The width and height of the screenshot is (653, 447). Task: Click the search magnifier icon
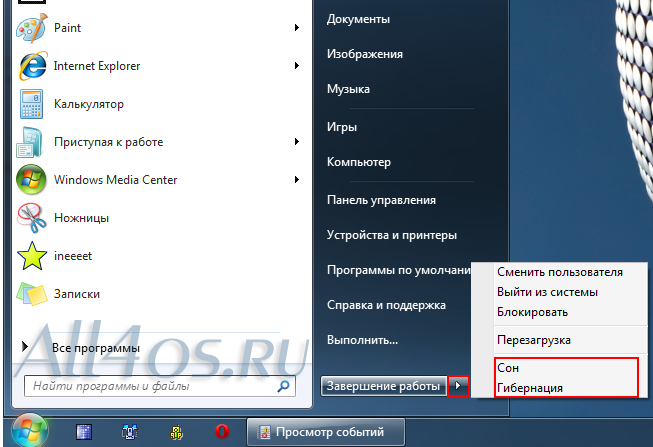coord(284,386)
